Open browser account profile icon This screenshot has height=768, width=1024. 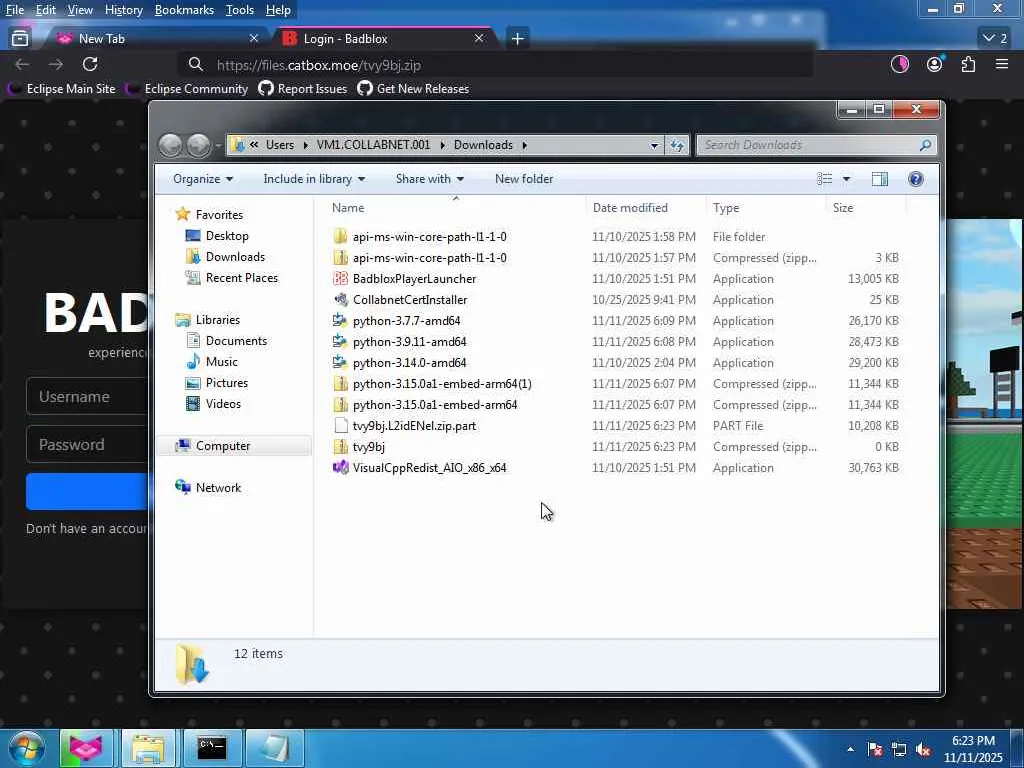935,64
